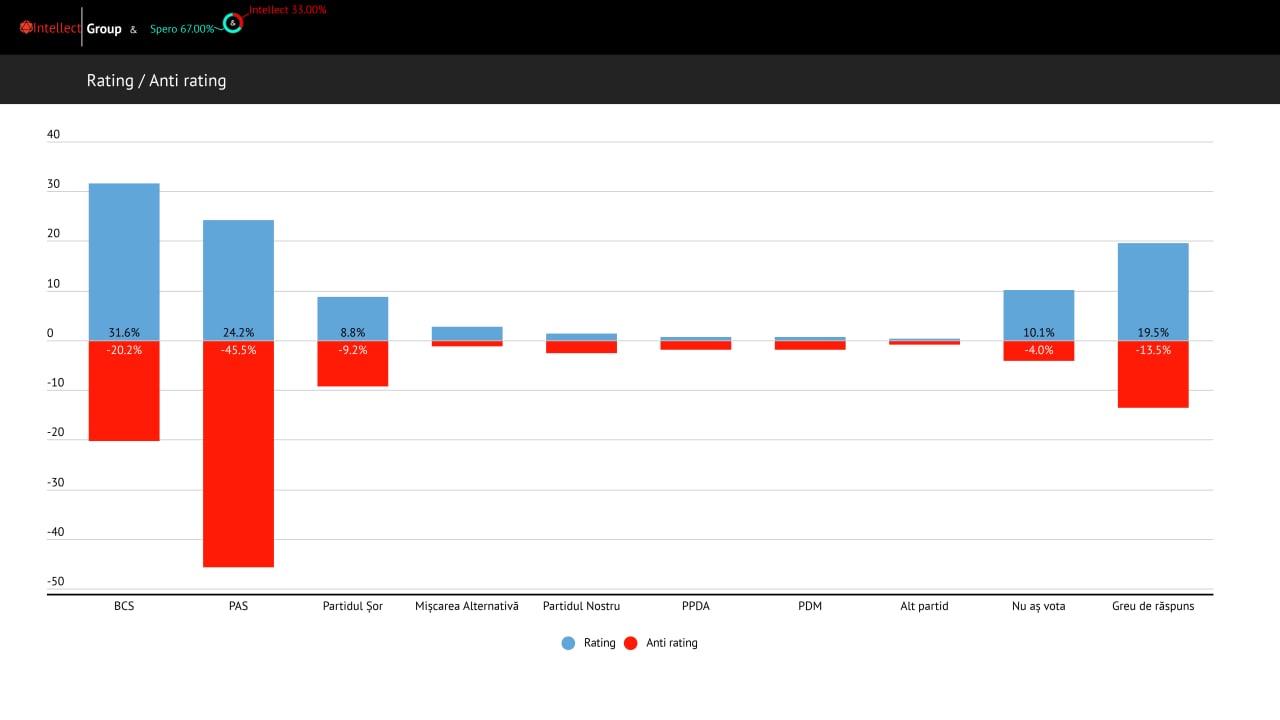Click the red Intellect polyhedron logo icon
Screen dimensions: 1280x720
(26, 28)
